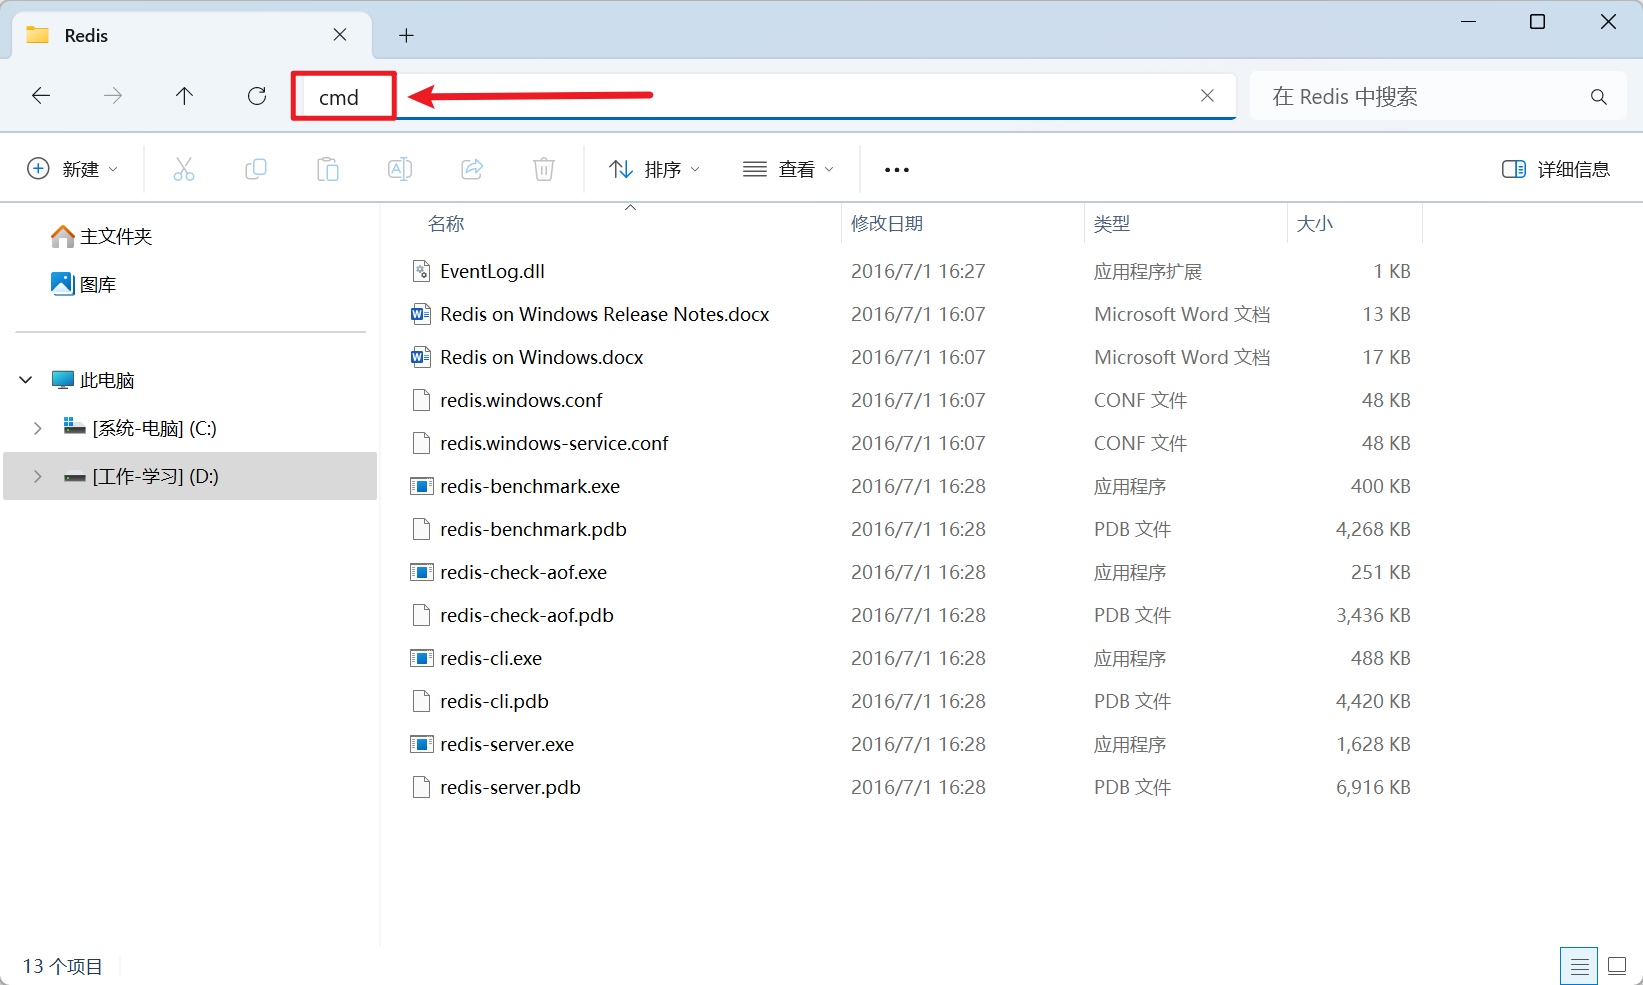The height and width of the screenshot is (985, 1643).
Task: Select redis.windows-service.conf file
Action: click(x=554, y=443)
